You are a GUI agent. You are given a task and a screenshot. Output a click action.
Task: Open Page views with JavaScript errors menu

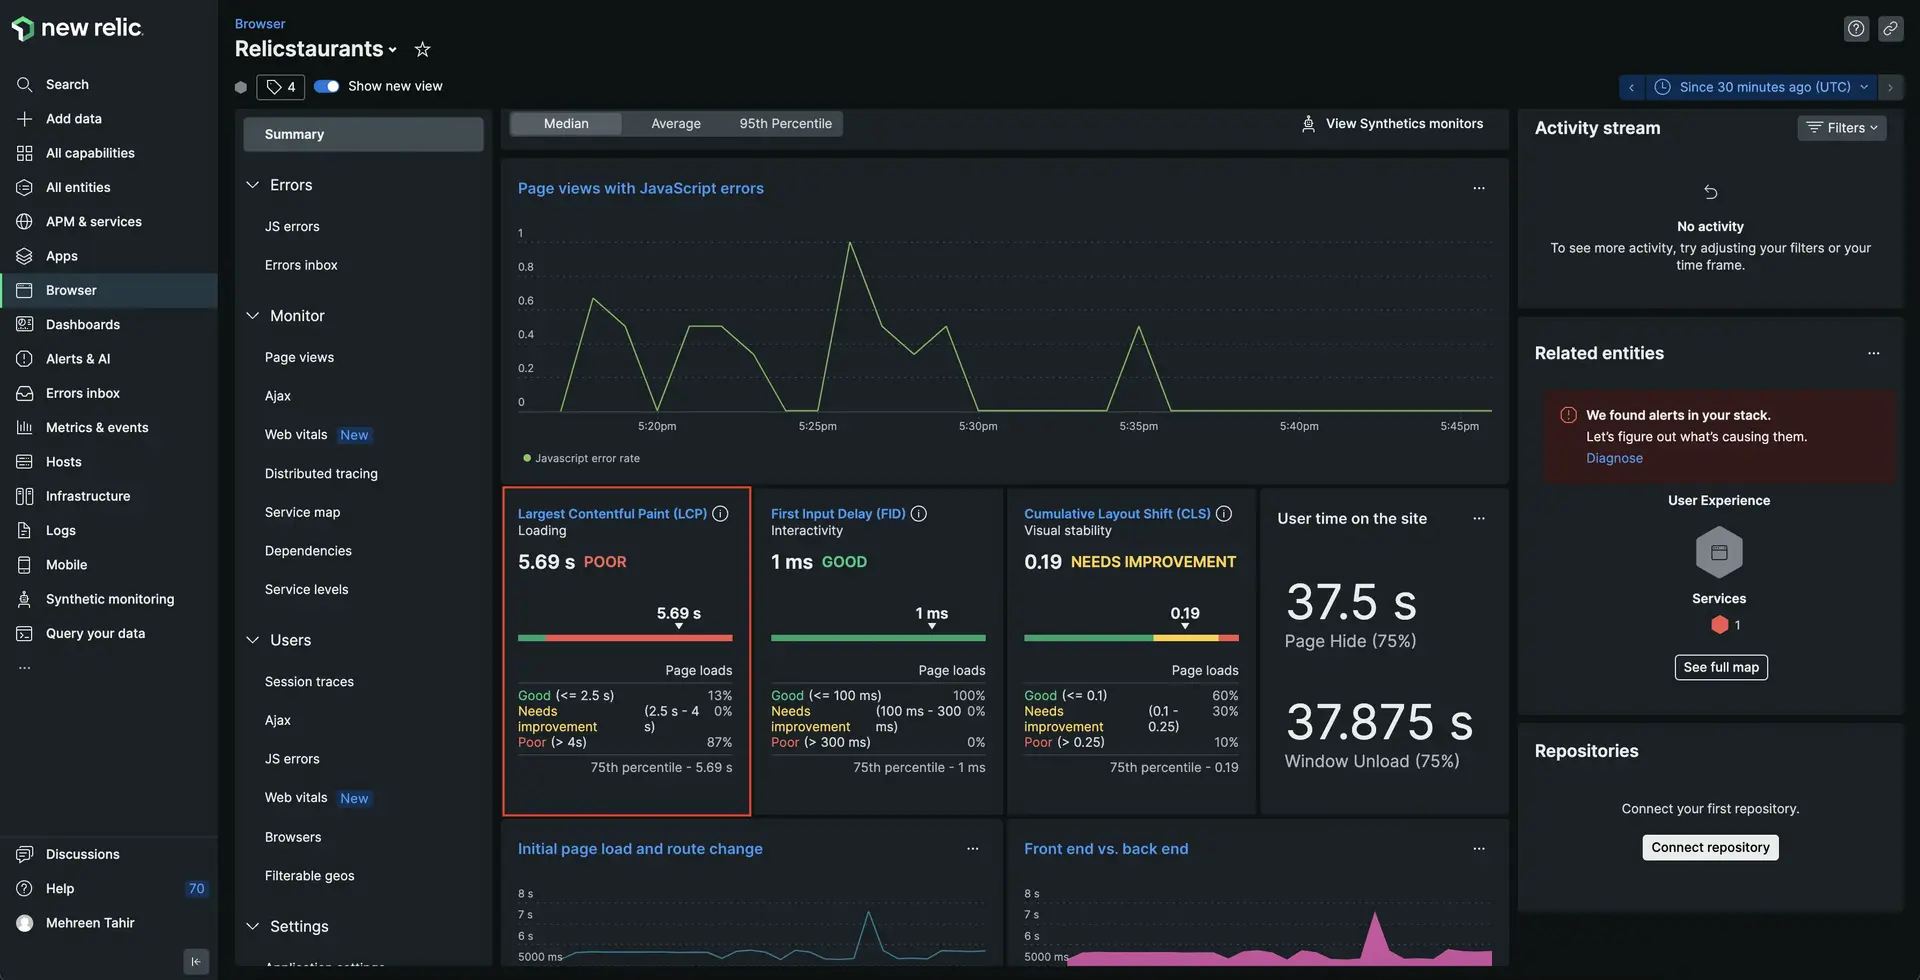1479,188
